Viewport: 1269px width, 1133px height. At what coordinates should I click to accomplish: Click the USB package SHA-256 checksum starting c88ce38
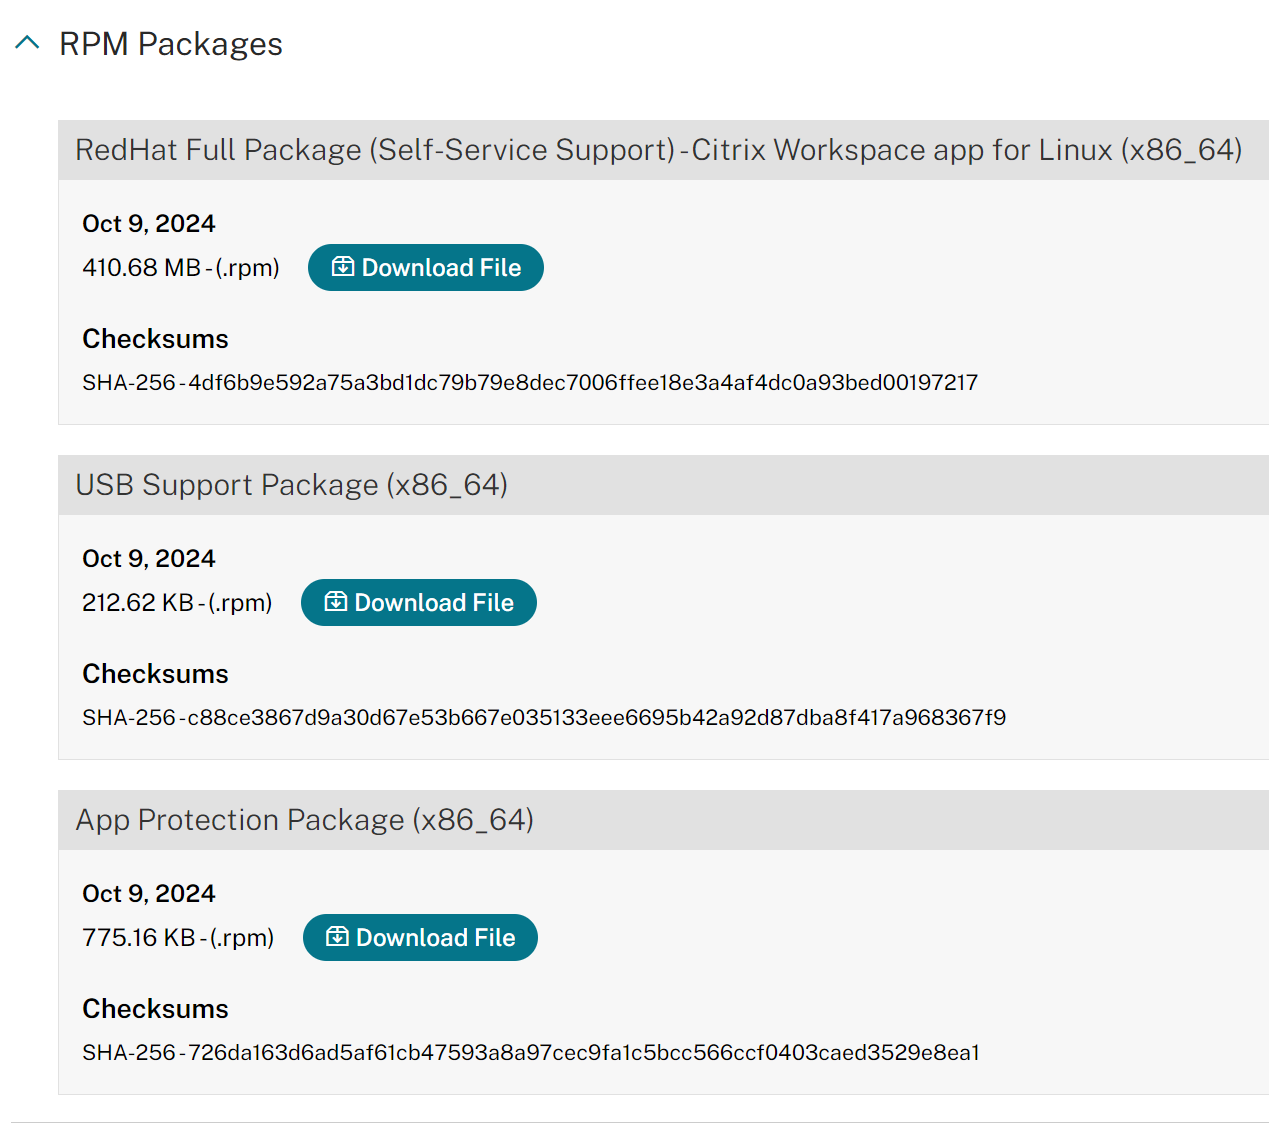(x=544, y=717)
